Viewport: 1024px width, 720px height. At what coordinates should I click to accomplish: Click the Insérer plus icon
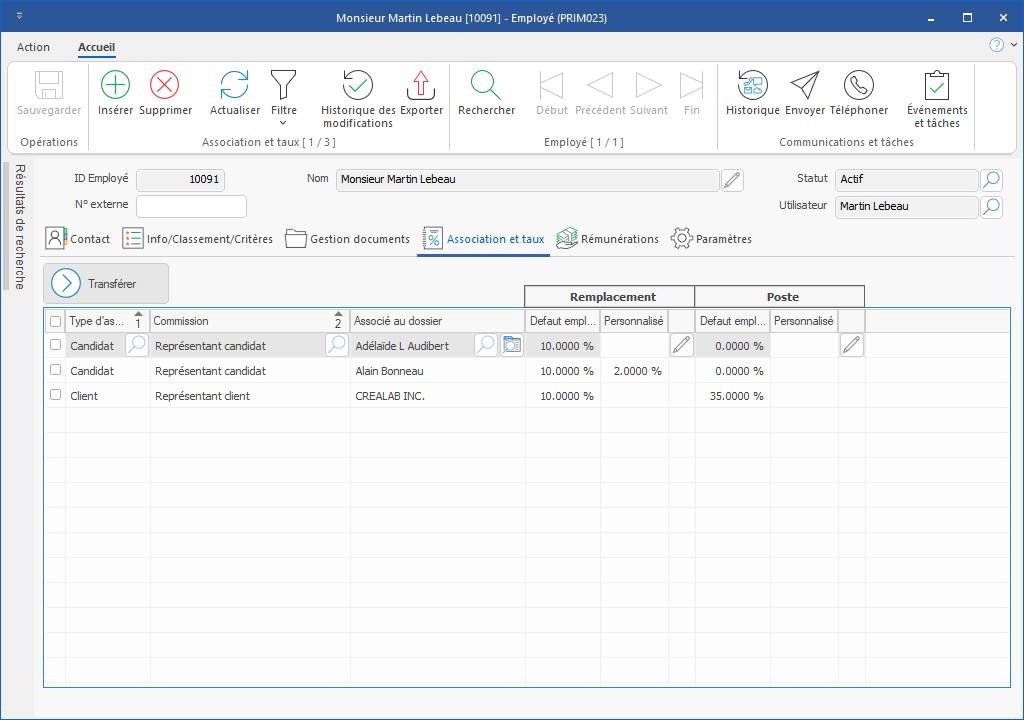pos(115,86)
